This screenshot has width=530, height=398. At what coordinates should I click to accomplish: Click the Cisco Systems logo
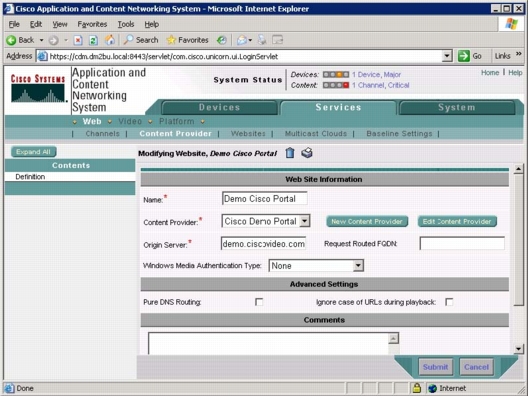click(38, 89)
